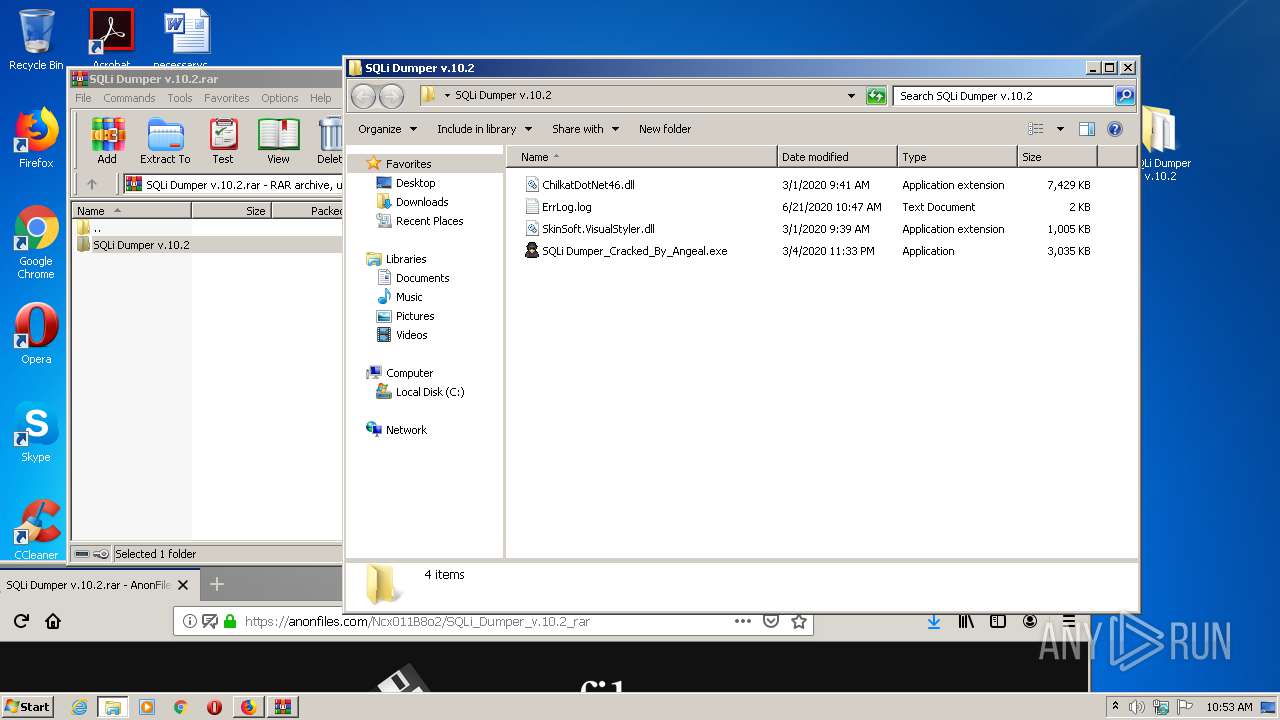Open the Skype desktop shortcut
The image size is (1280, 720).
pyautogui.click(x=36, y=432)
